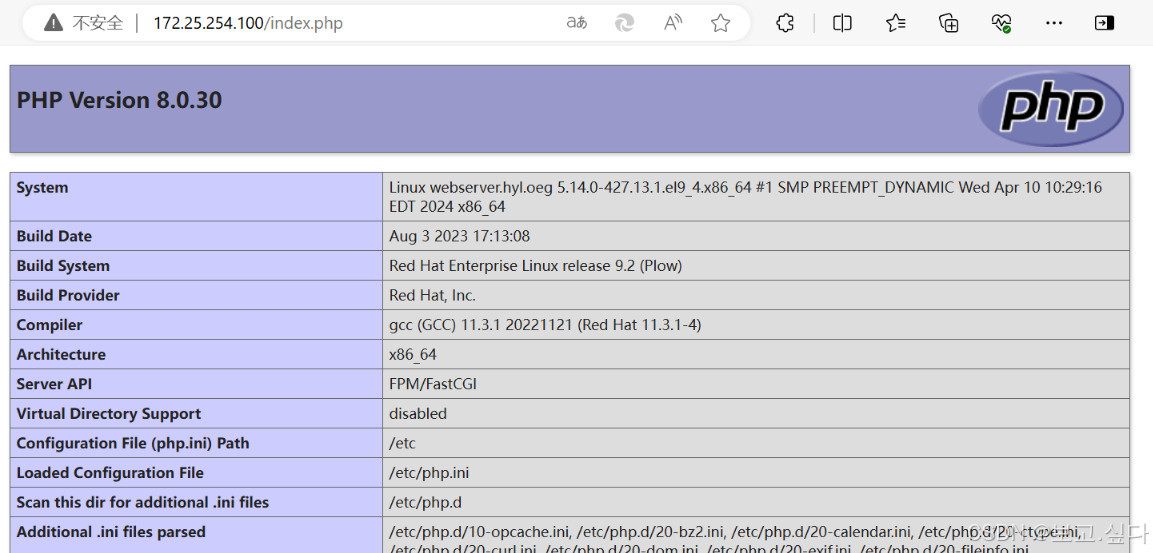Click the address bar URL 172.25.254.100/index.php
The height and width of the screenshot is (553, 1153).
pos(248,24)
